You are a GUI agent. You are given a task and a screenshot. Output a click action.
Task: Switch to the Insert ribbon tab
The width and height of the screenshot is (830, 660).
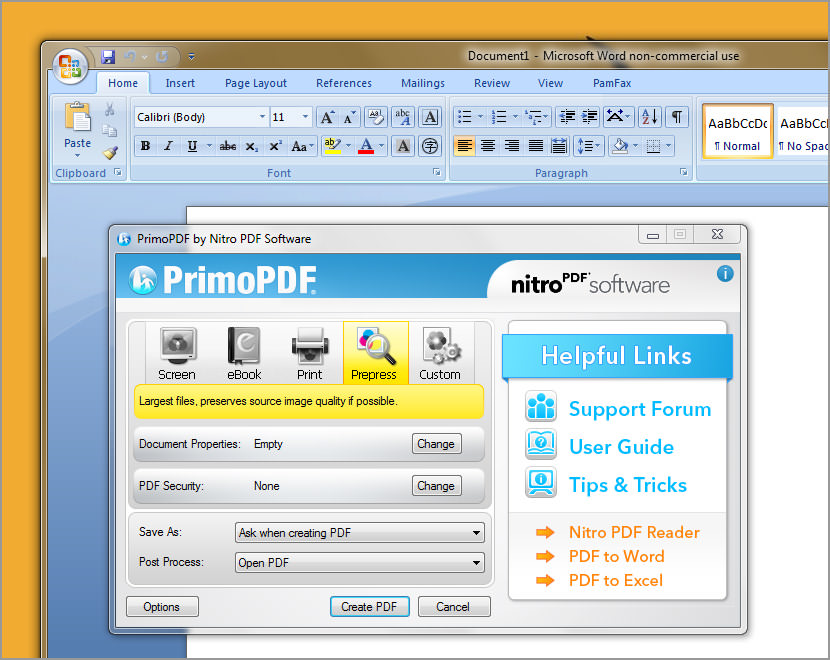coord(179,83)
